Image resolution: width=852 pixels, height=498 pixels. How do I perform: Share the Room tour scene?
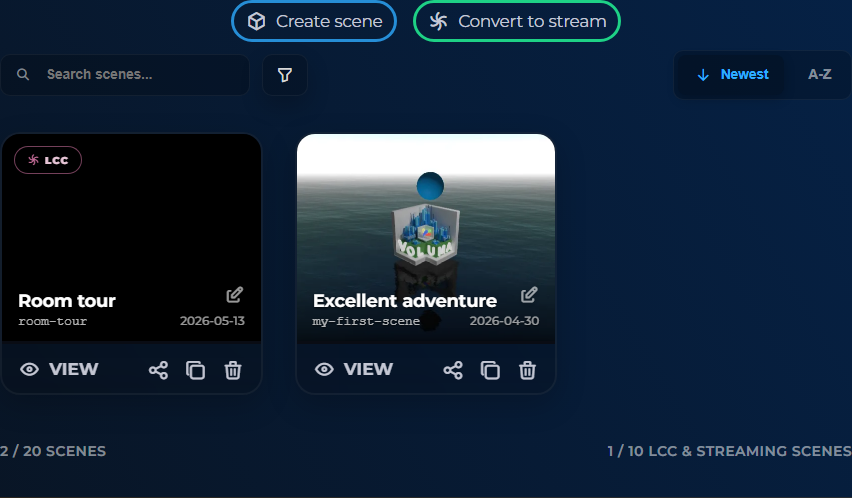pyautogui.click(x=158, y=370)
